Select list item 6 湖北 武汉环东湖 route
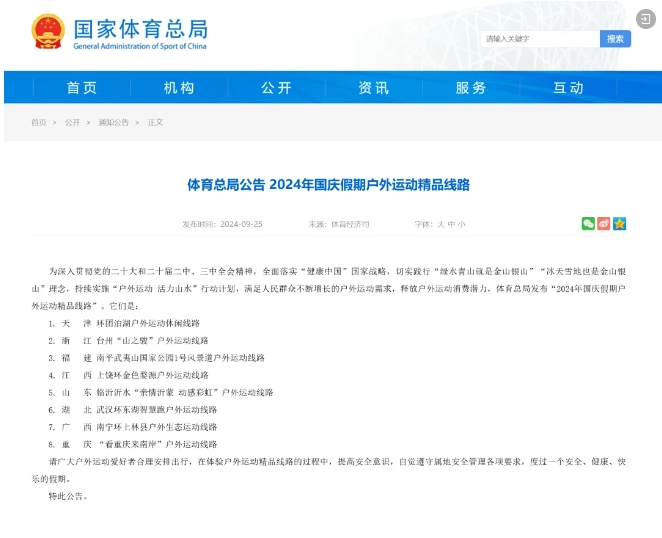 133,410
